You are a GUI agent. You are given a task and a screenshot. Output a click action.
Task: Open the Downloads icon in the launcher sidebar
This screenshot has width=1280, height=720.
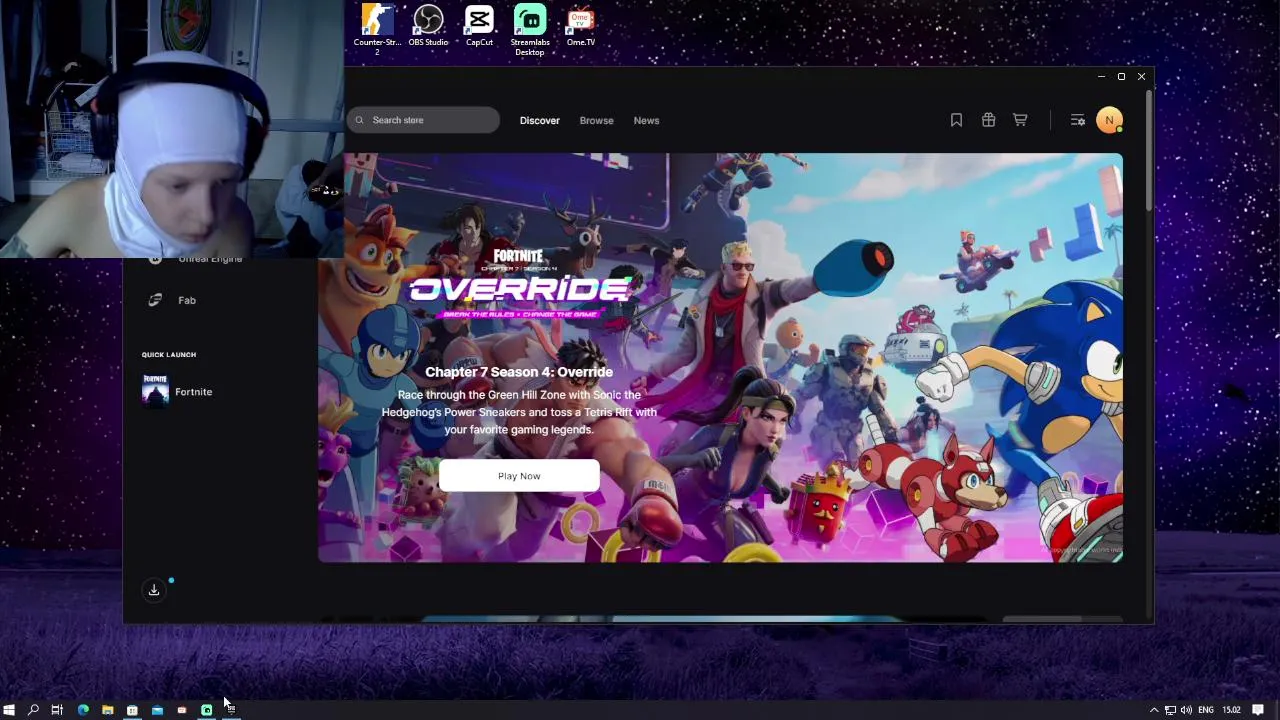click(154, 590)
